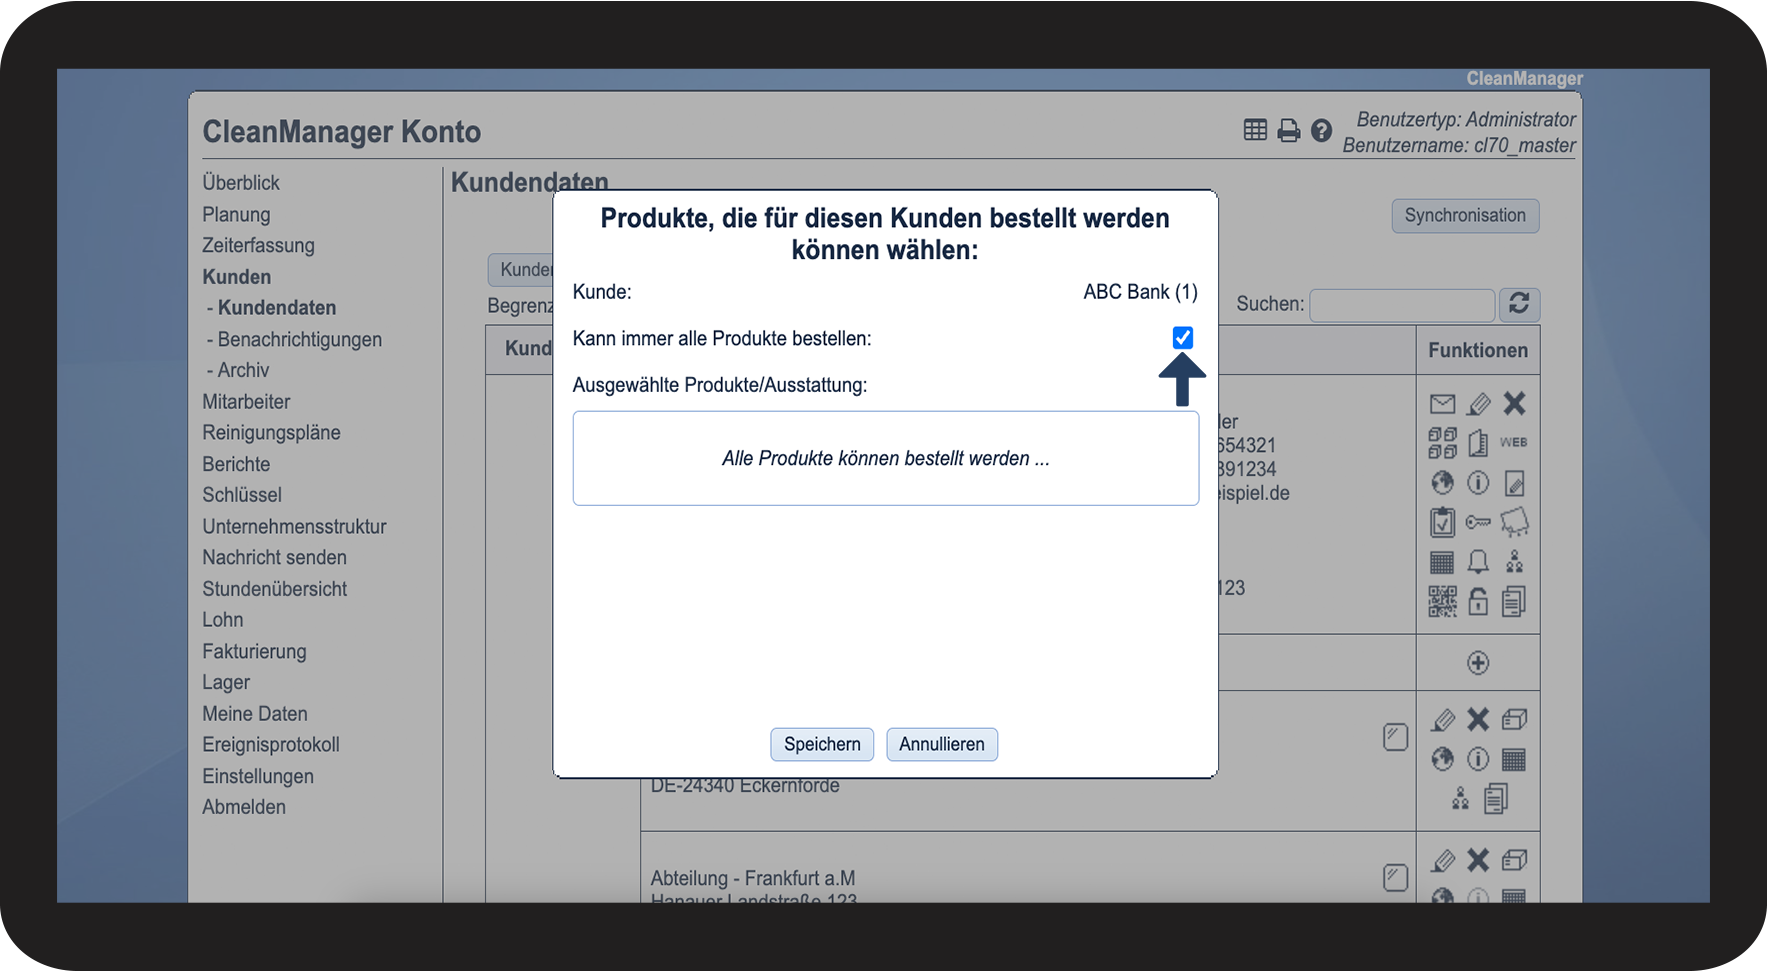1767x971 pixels.
Task: Click the WEB icon in Funktionen
Action: (x=1514, y=443)
